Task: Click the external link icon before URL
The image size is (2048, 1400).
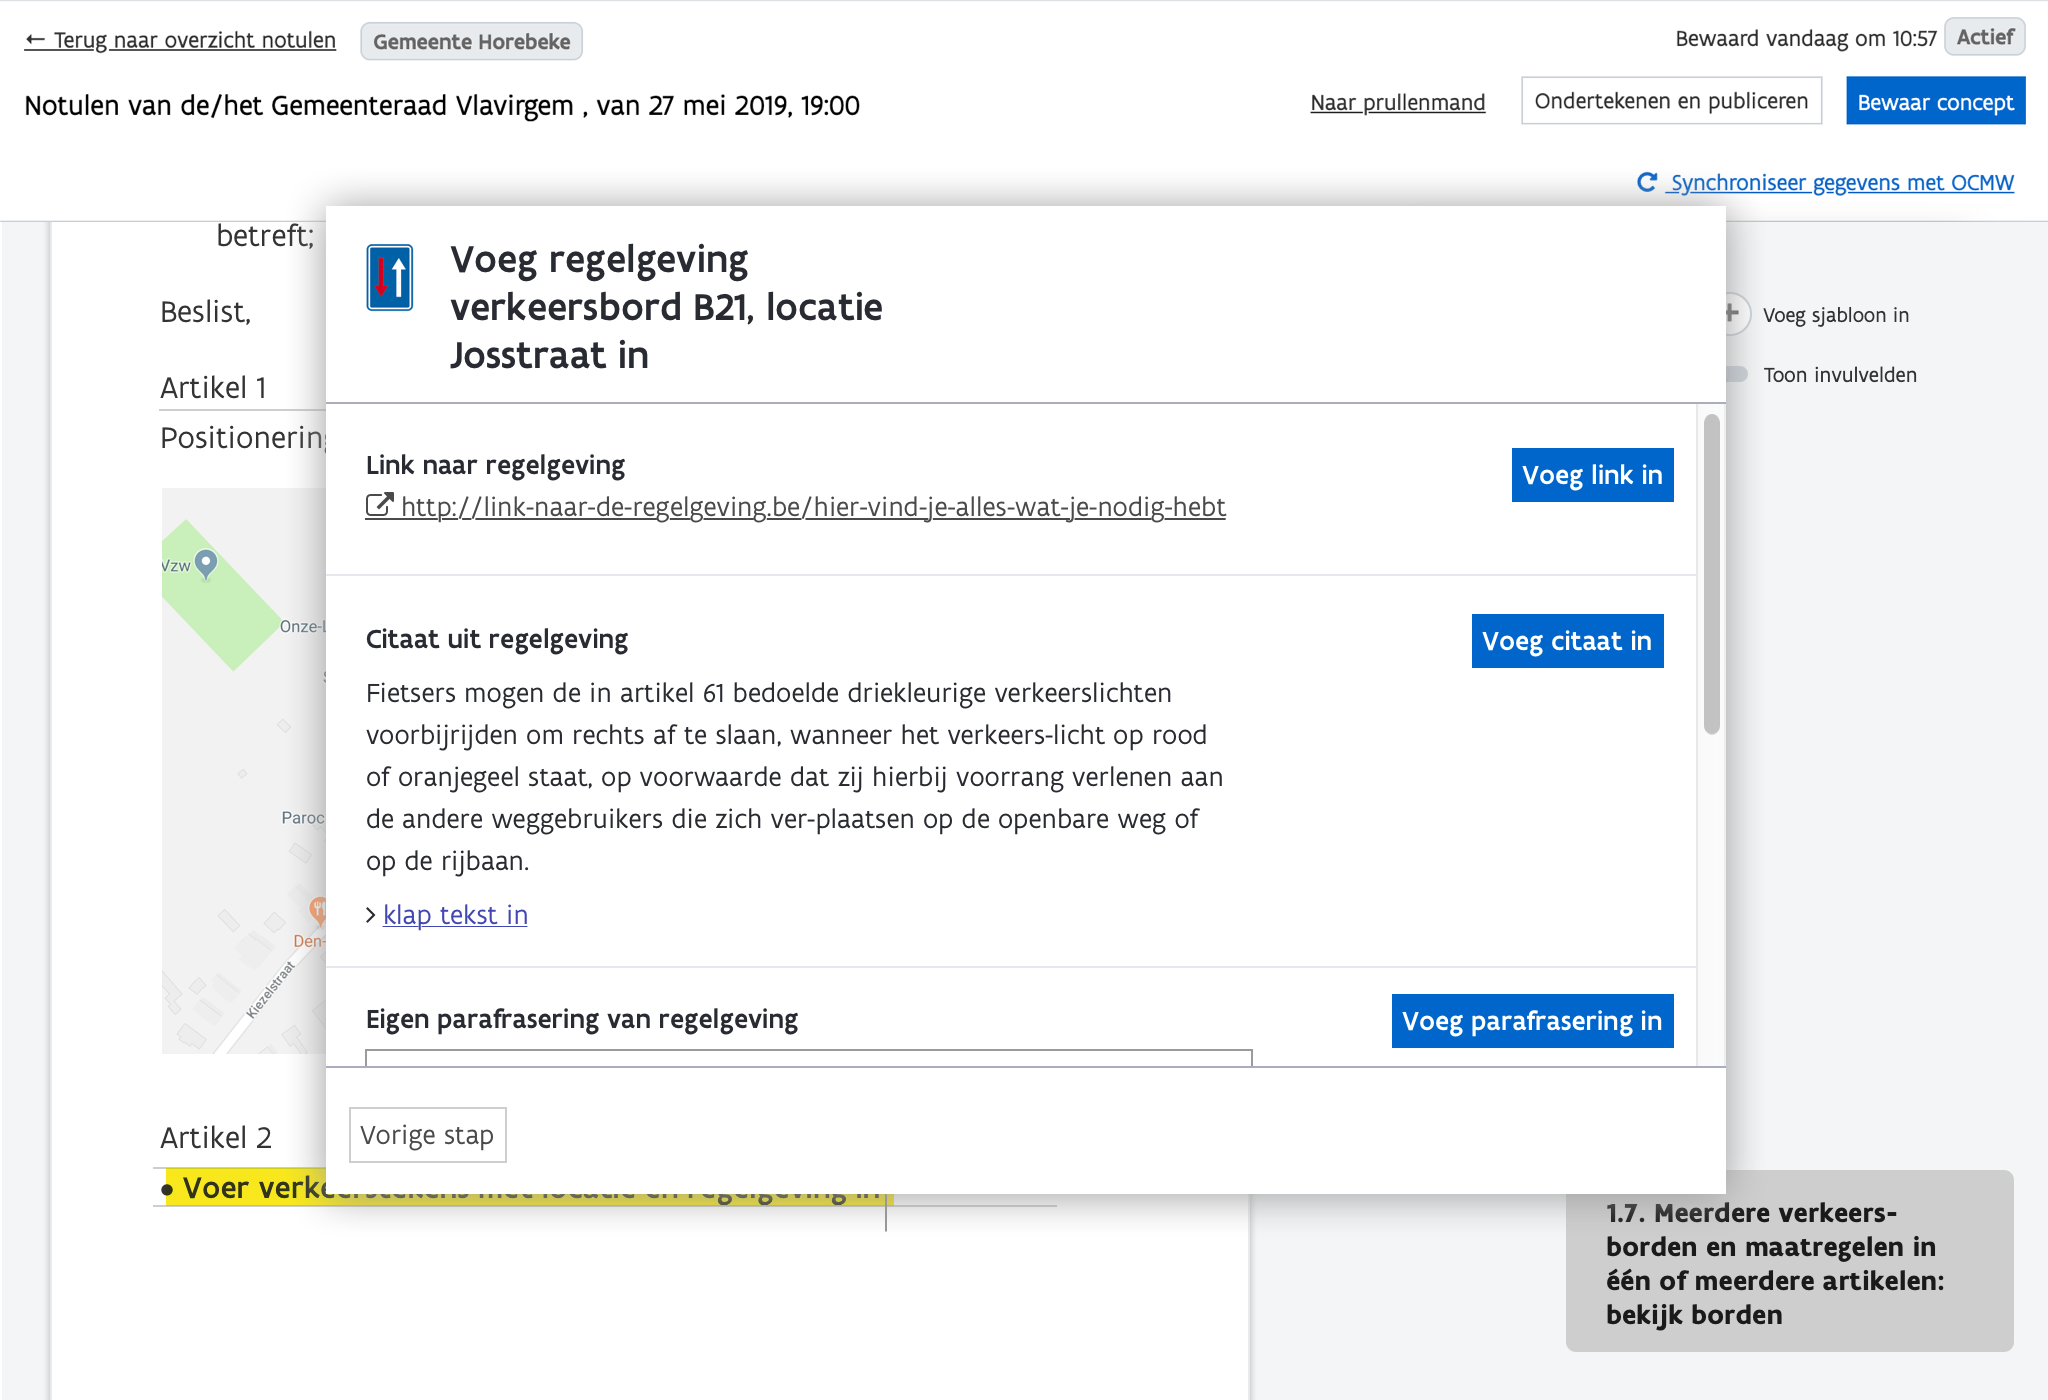Action: click(x=378, y=506)
